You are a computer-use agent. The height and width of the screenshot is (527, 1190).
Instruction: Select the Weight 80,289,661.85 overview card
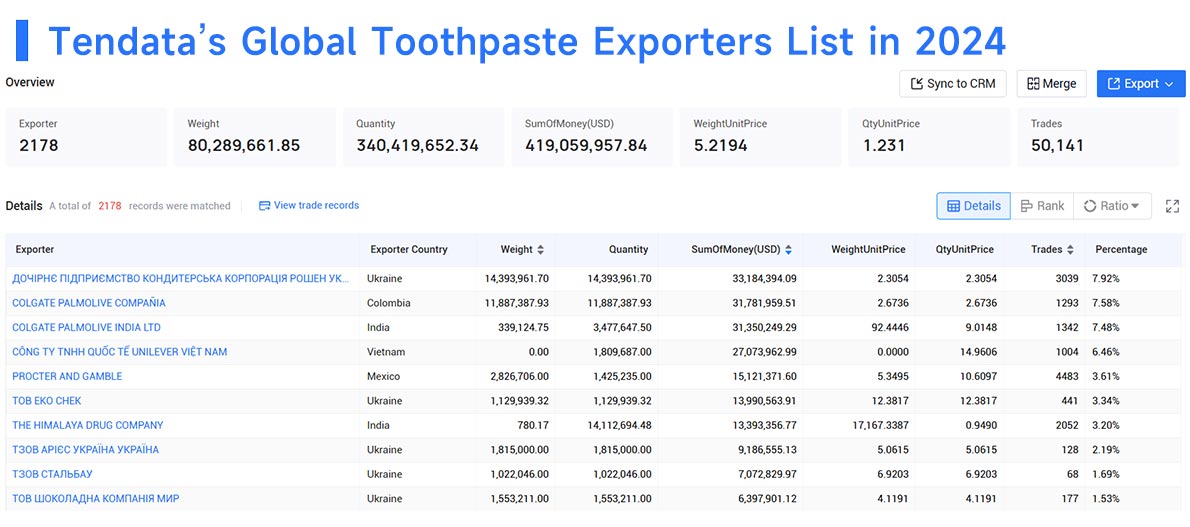[255, 137]
